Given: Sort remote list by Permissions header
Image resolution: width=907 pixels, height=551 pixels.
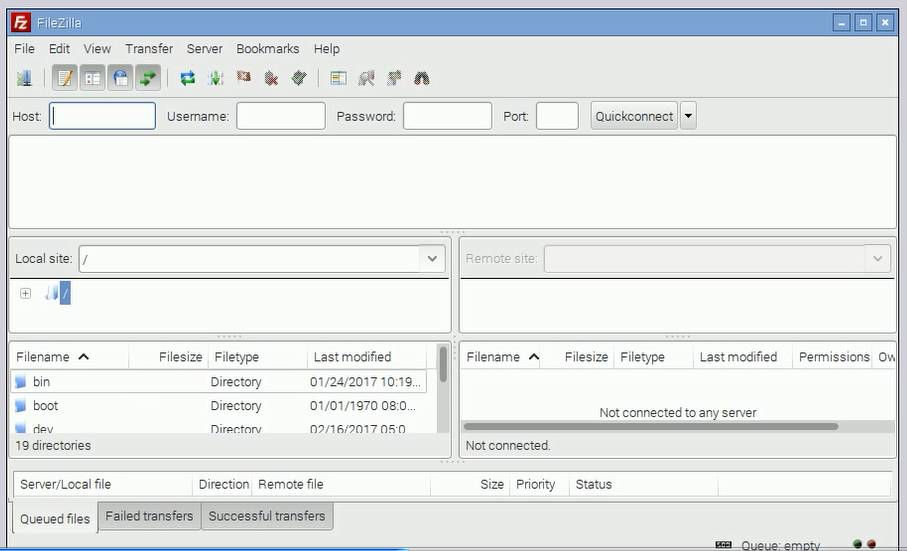Looking at the screenshot, I should (834, 357).
